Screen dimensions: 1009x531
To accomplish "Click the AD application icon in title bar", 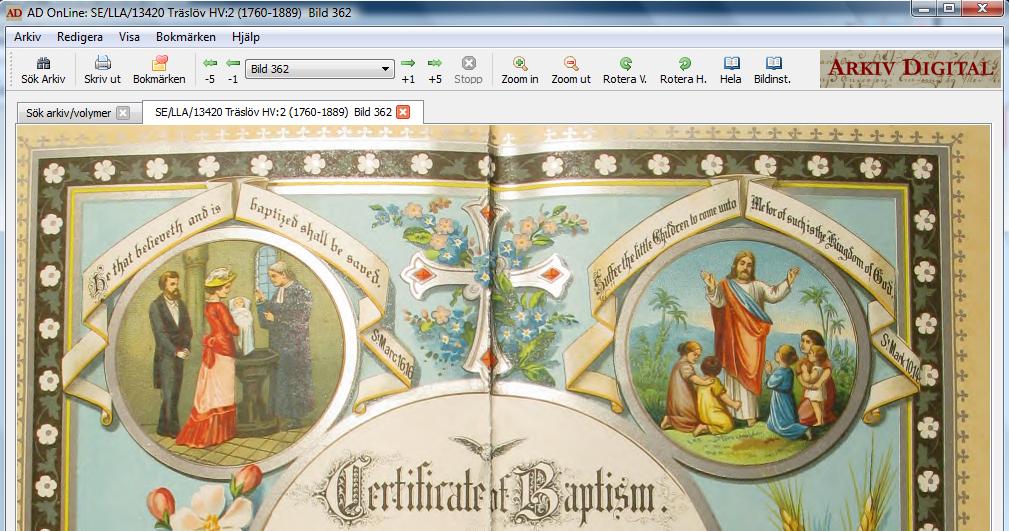I will point(14,12).
